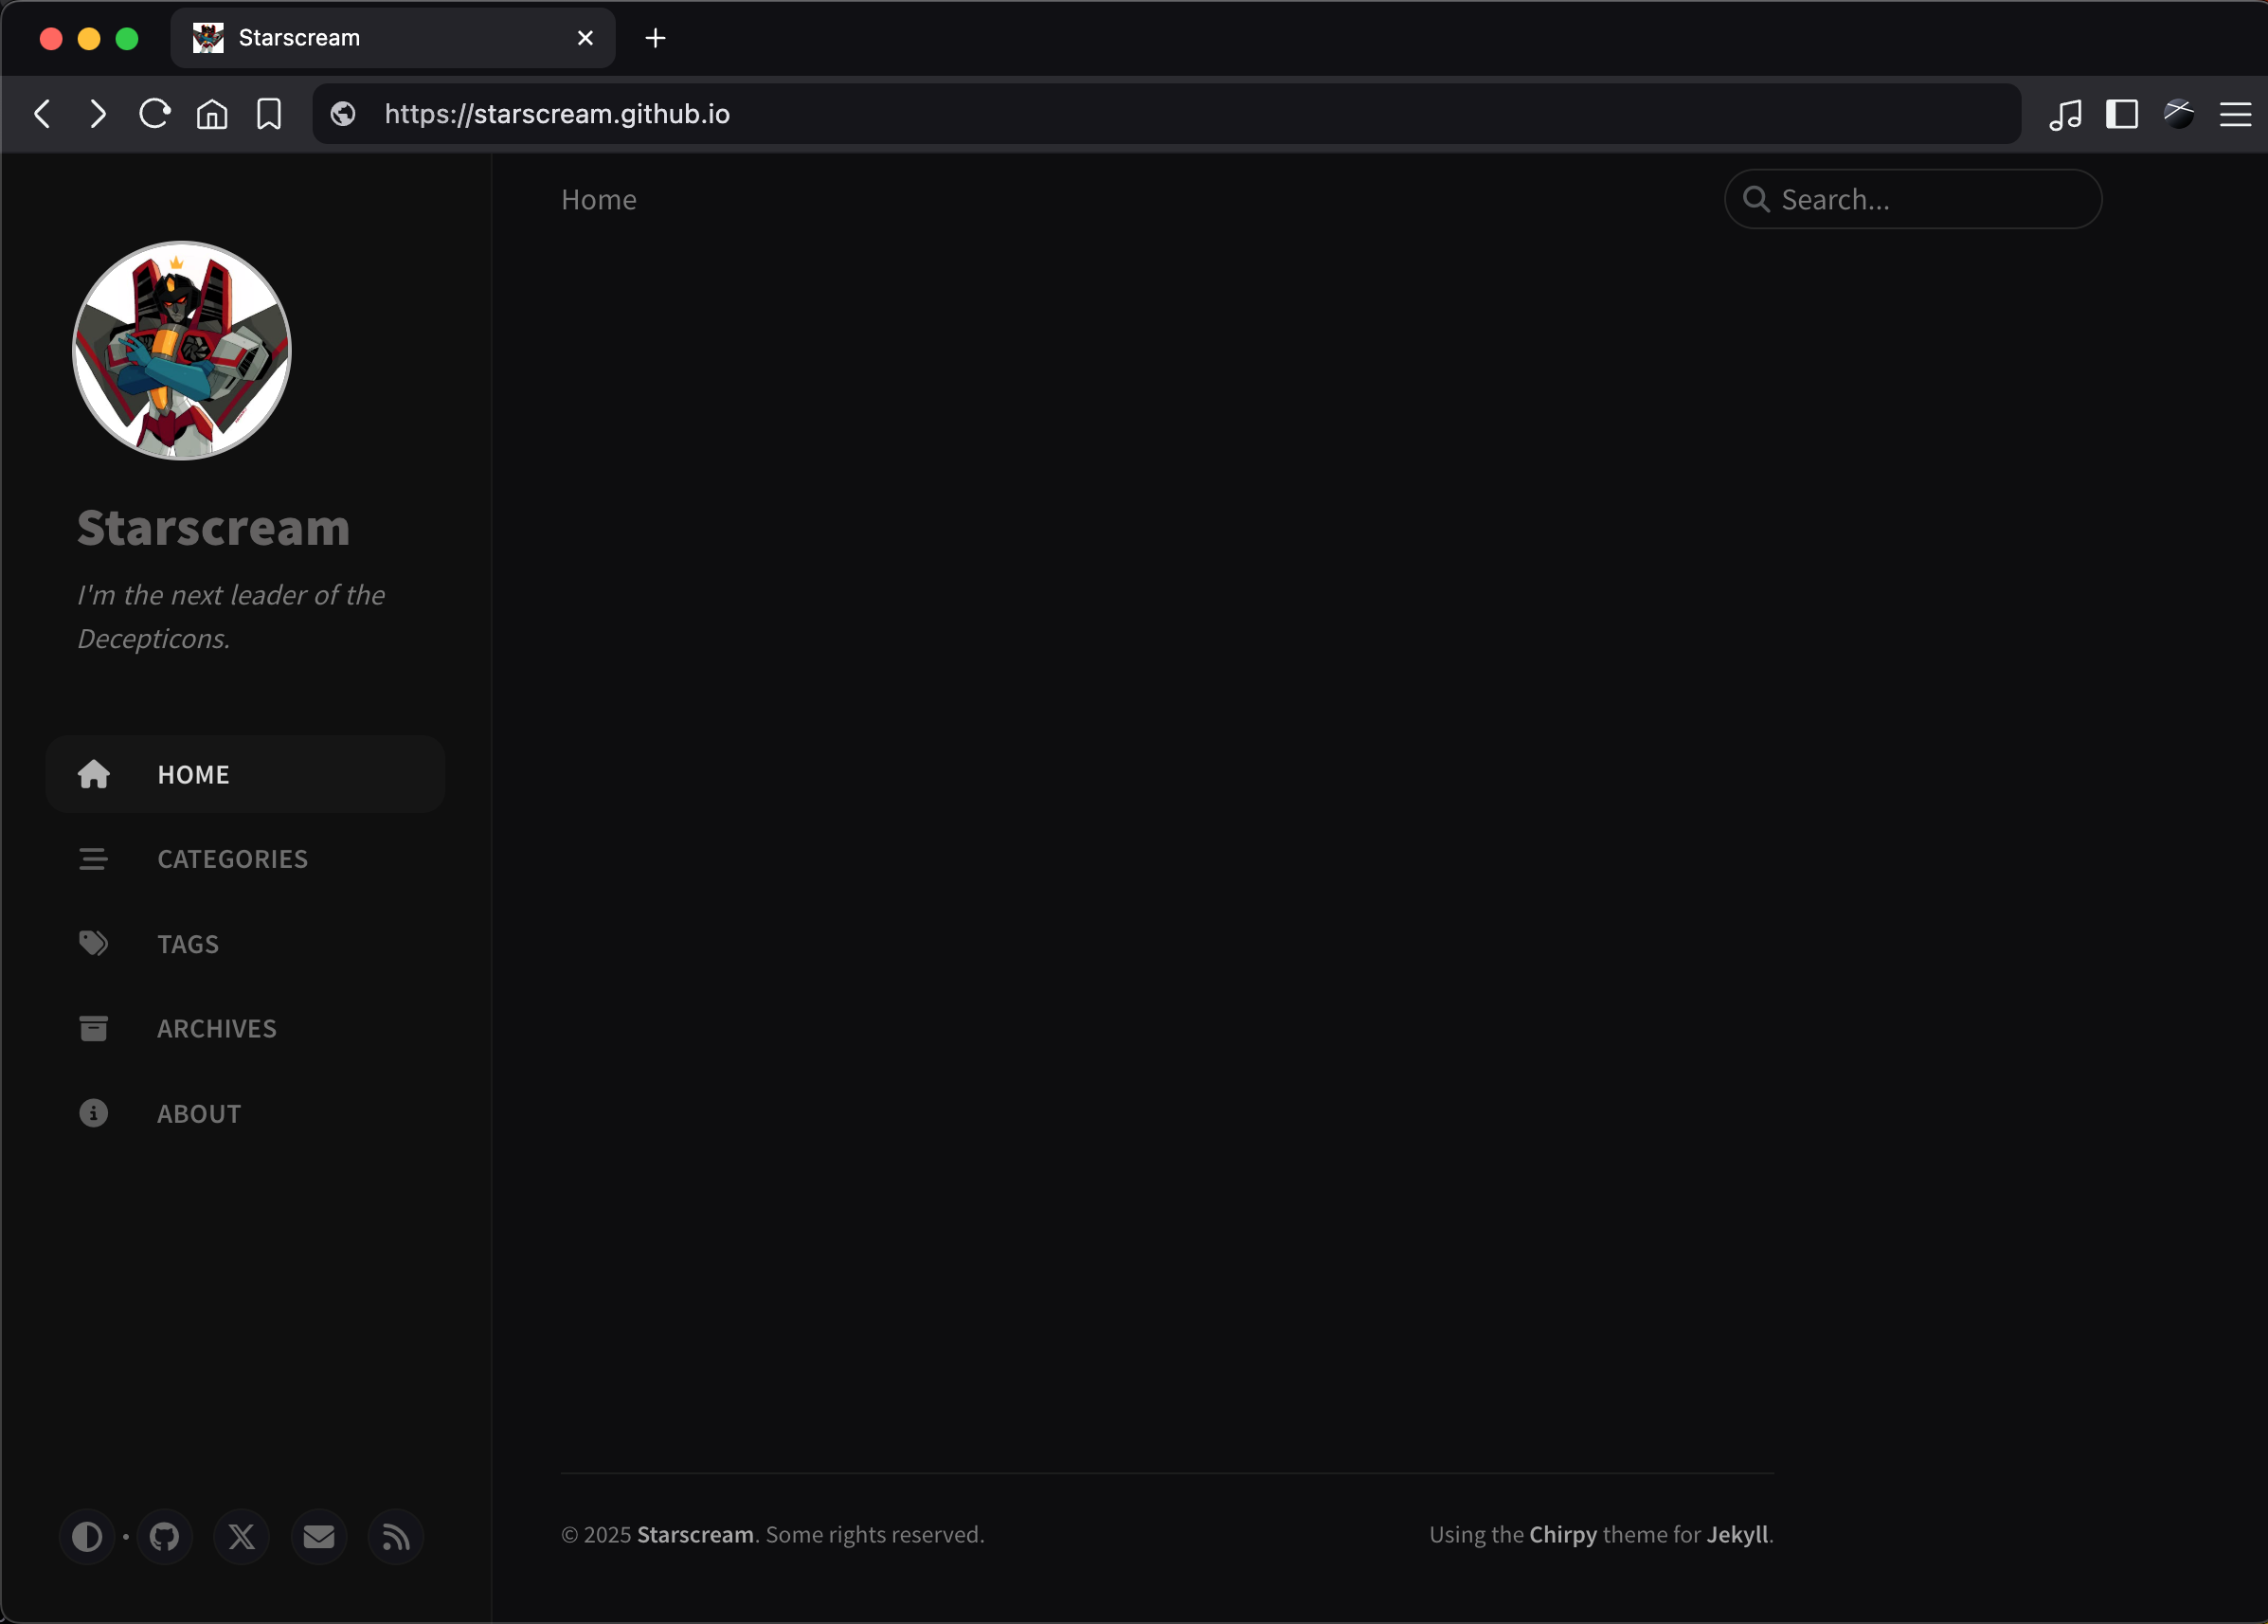The height and width of the screenshot is (1624, 2268).
Task: Open the browser home page icon
Action: click(x=212, y=114)
